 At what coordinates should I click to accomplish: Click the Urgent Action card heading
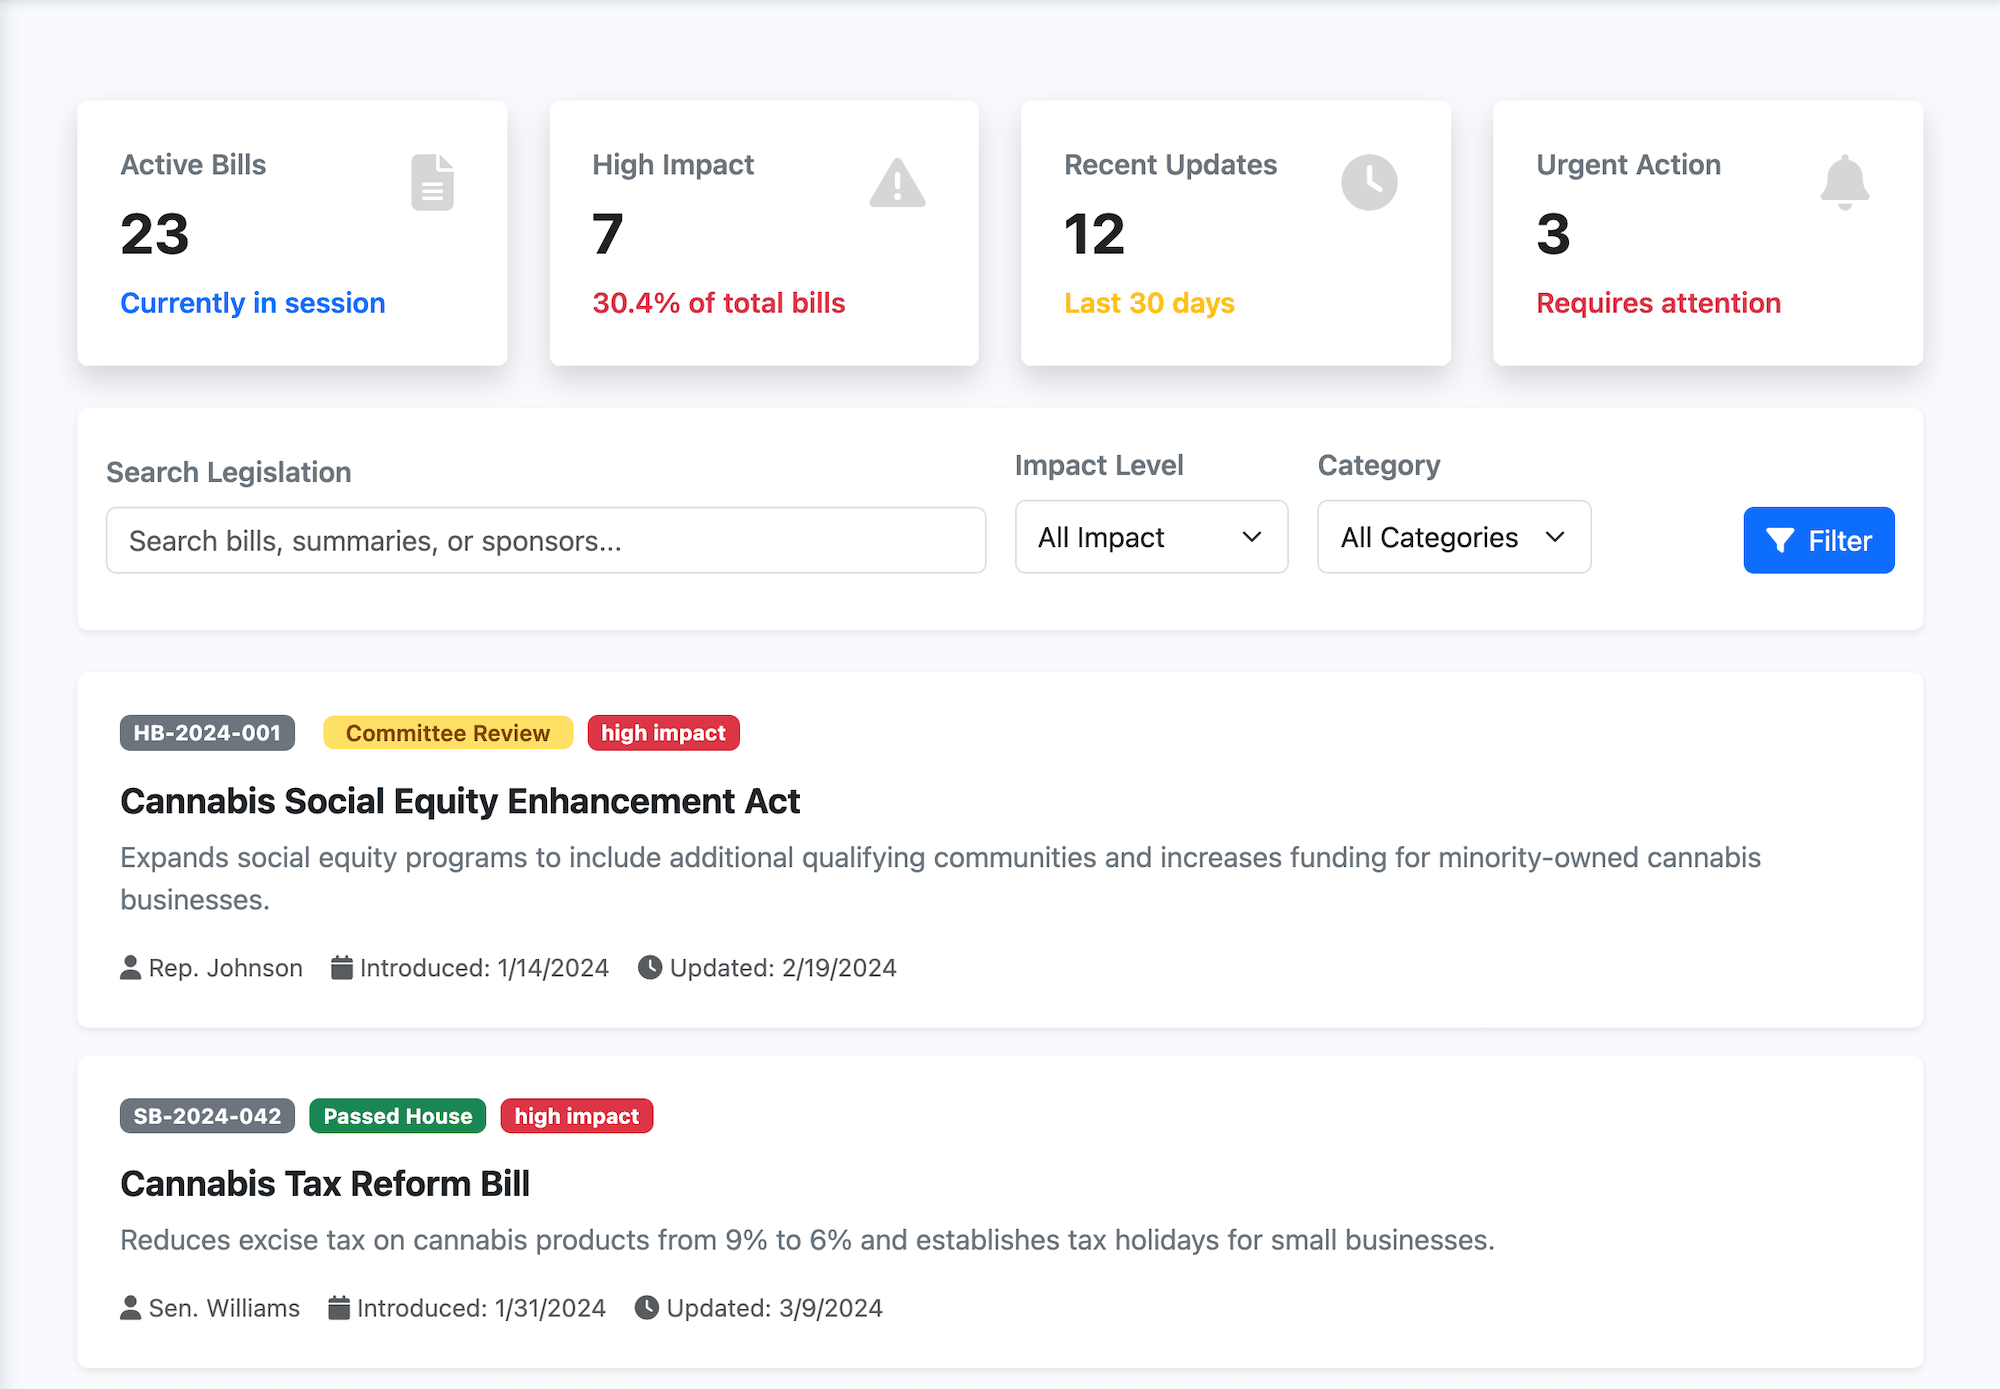1629,164
